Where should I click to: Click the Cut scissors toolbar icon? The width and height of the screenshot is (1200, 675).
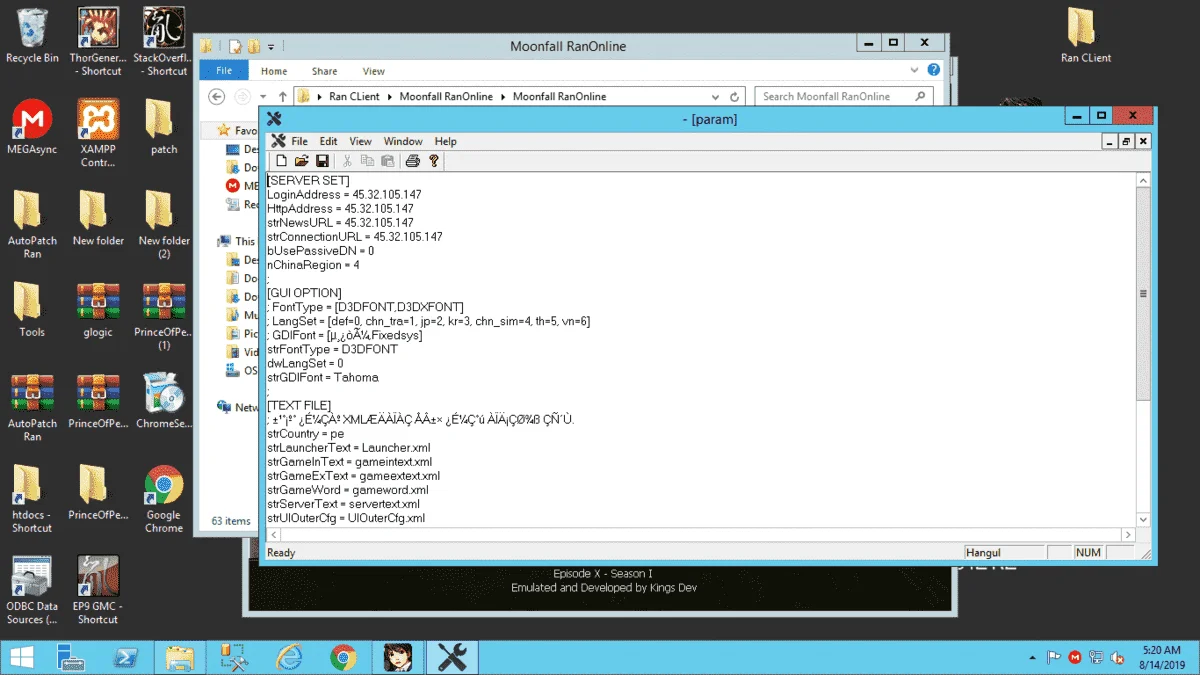pos(347,161)
